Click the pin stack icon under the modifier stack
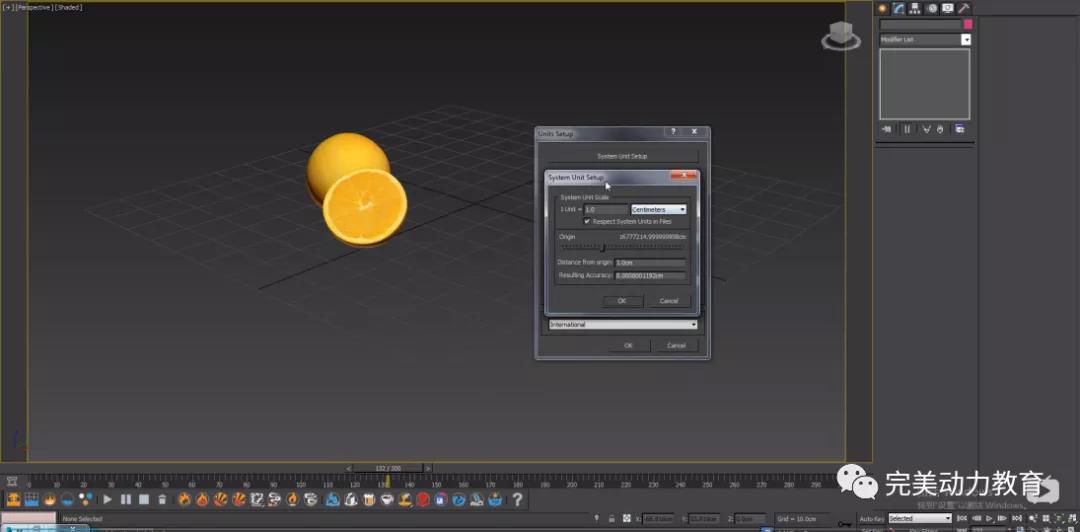The height and width of the screenshot is (532, 1080). tap(886, 129)
